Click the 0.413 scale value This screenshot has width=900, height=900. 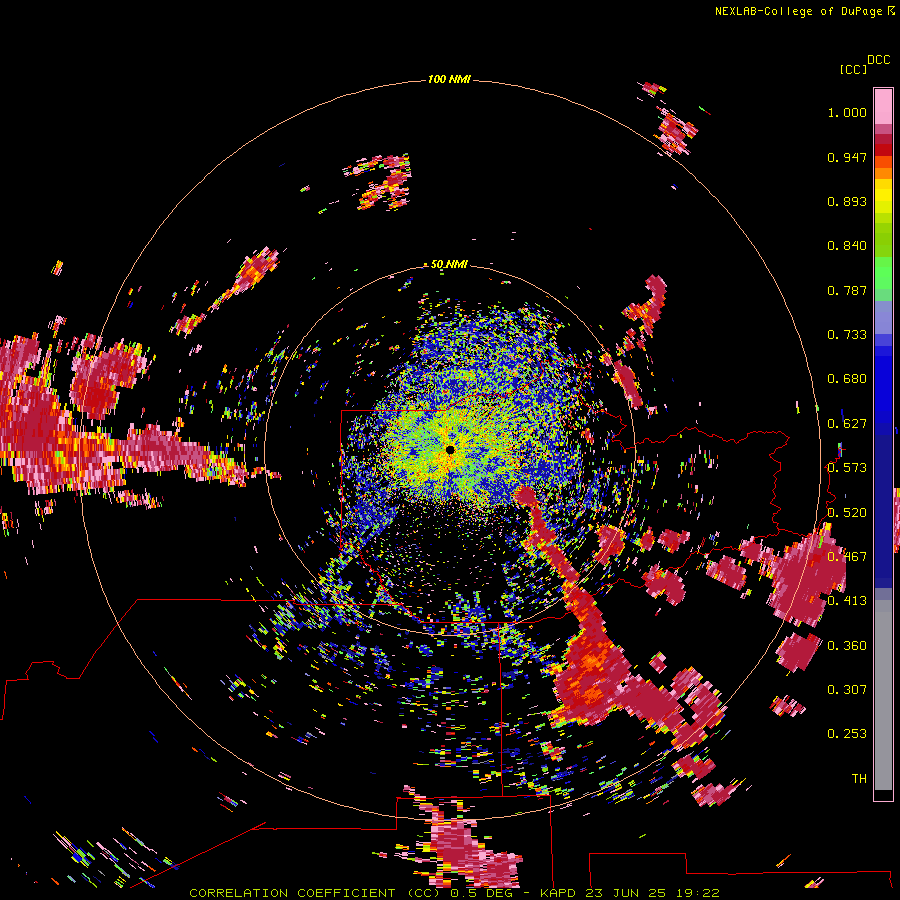[847, 601]
